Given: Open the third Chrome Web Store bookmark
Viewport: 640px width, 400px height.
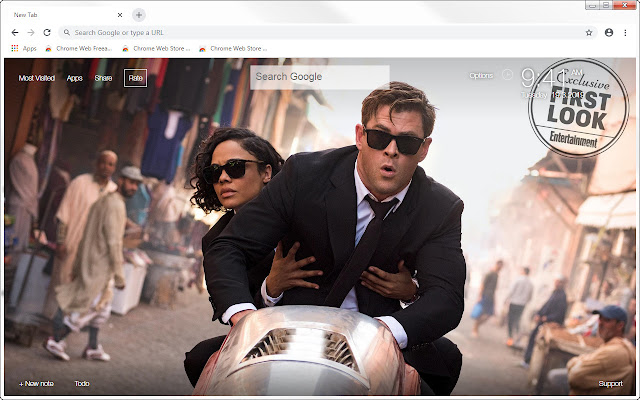Looking at the screenshot, I should click(233, 49).
